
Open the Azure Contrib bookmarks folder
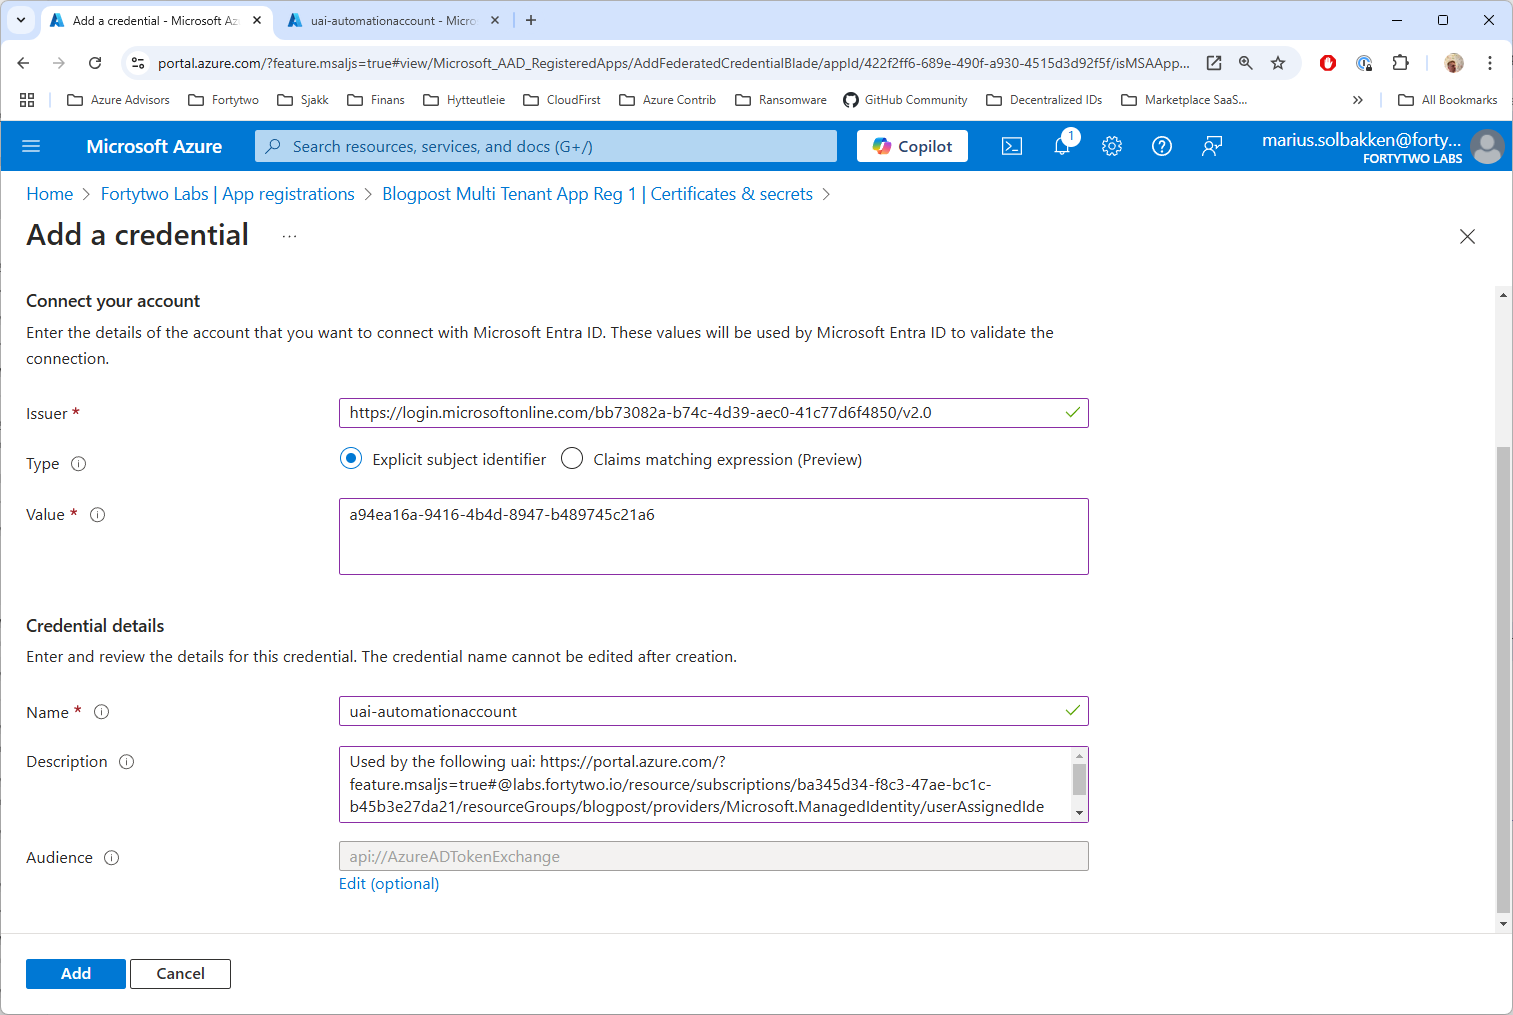coord(668,100)
